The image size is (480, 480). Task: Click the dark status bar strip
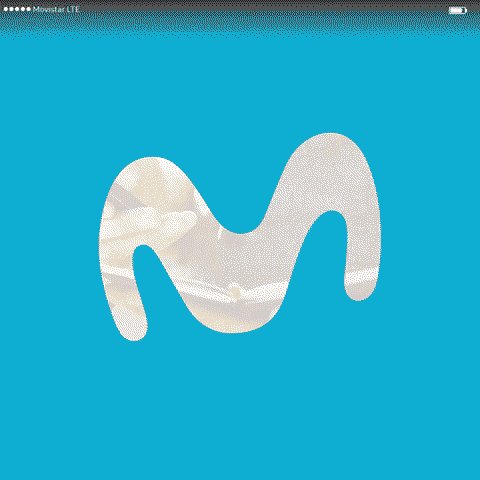[x=240, y=5]
